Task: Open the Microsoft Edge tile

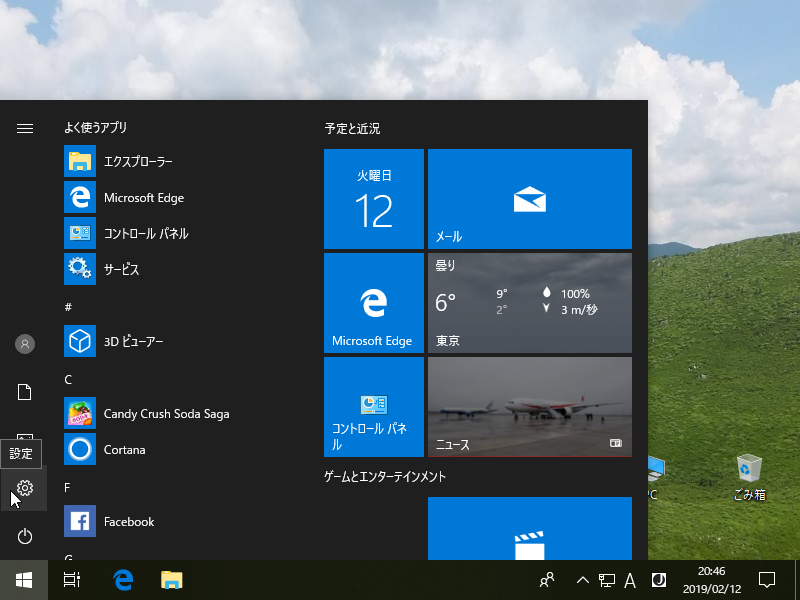Action: [374, 303]
